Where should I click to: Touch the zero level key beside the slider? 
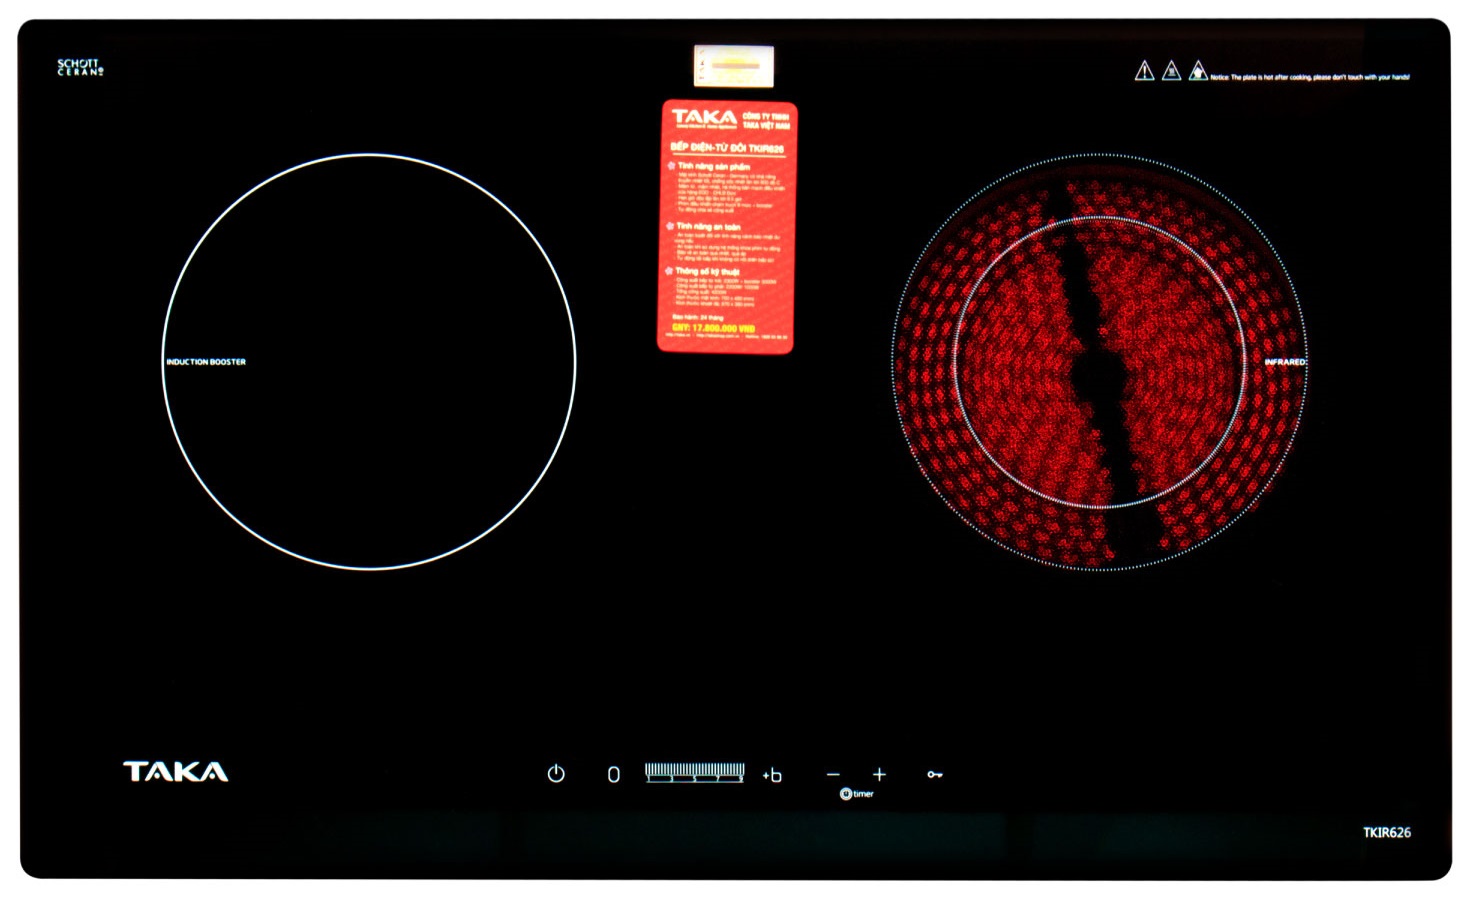coord(614,774)
